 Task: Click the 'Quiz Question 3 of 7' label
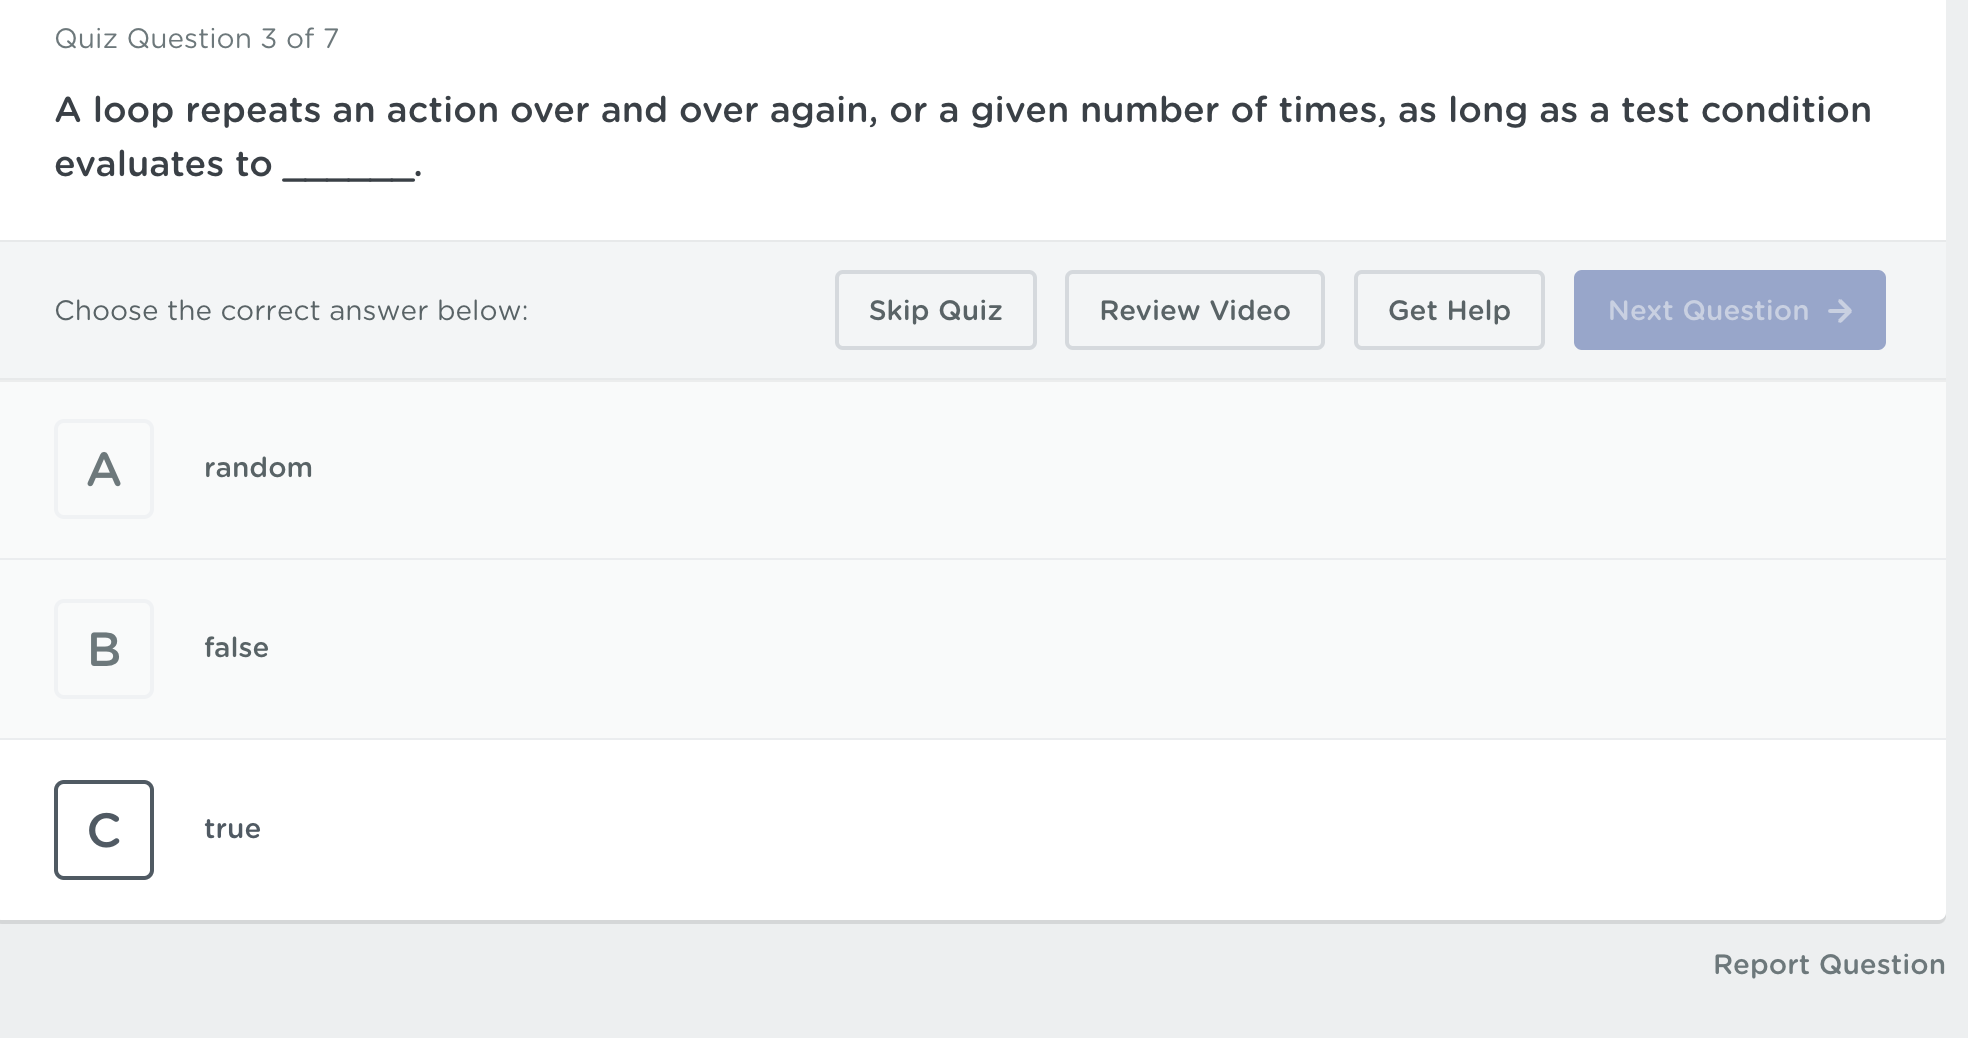pyautogui.click(x=197, y=39)
